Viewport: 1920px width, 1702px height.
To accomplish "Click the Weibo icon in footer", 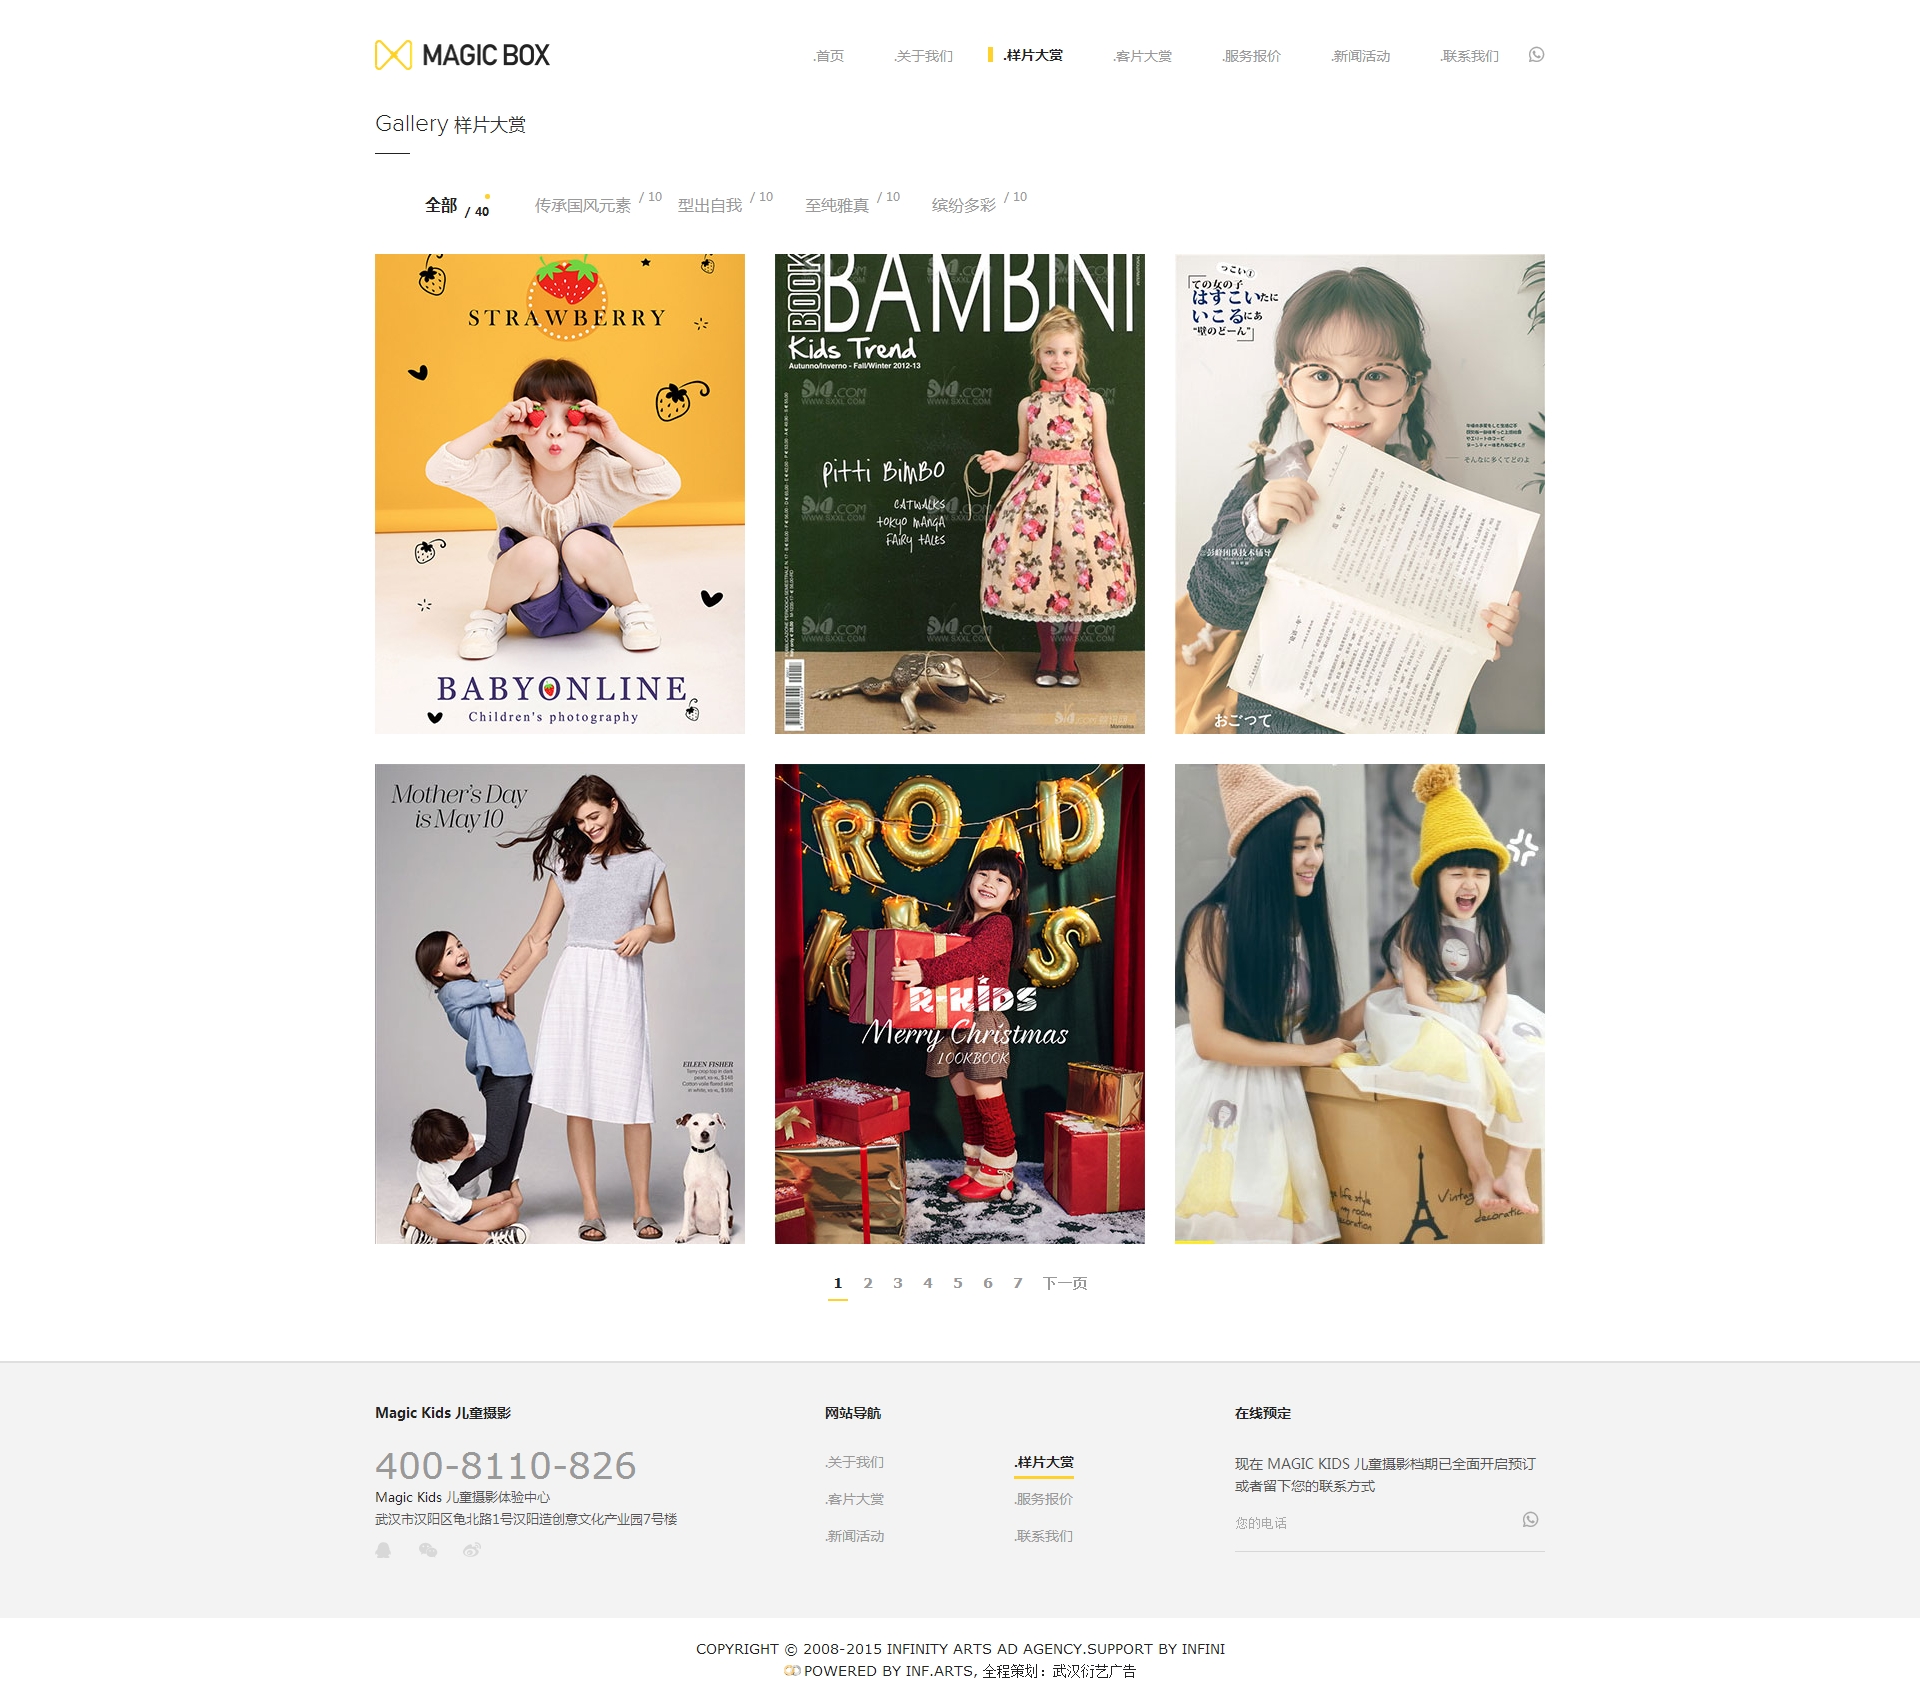I will (472, 1550).
